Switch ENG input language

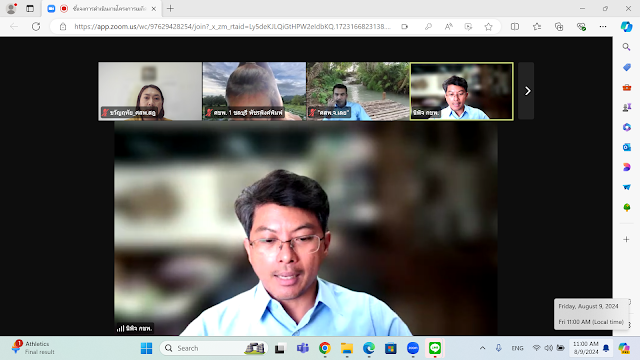(x=517, y=348)
